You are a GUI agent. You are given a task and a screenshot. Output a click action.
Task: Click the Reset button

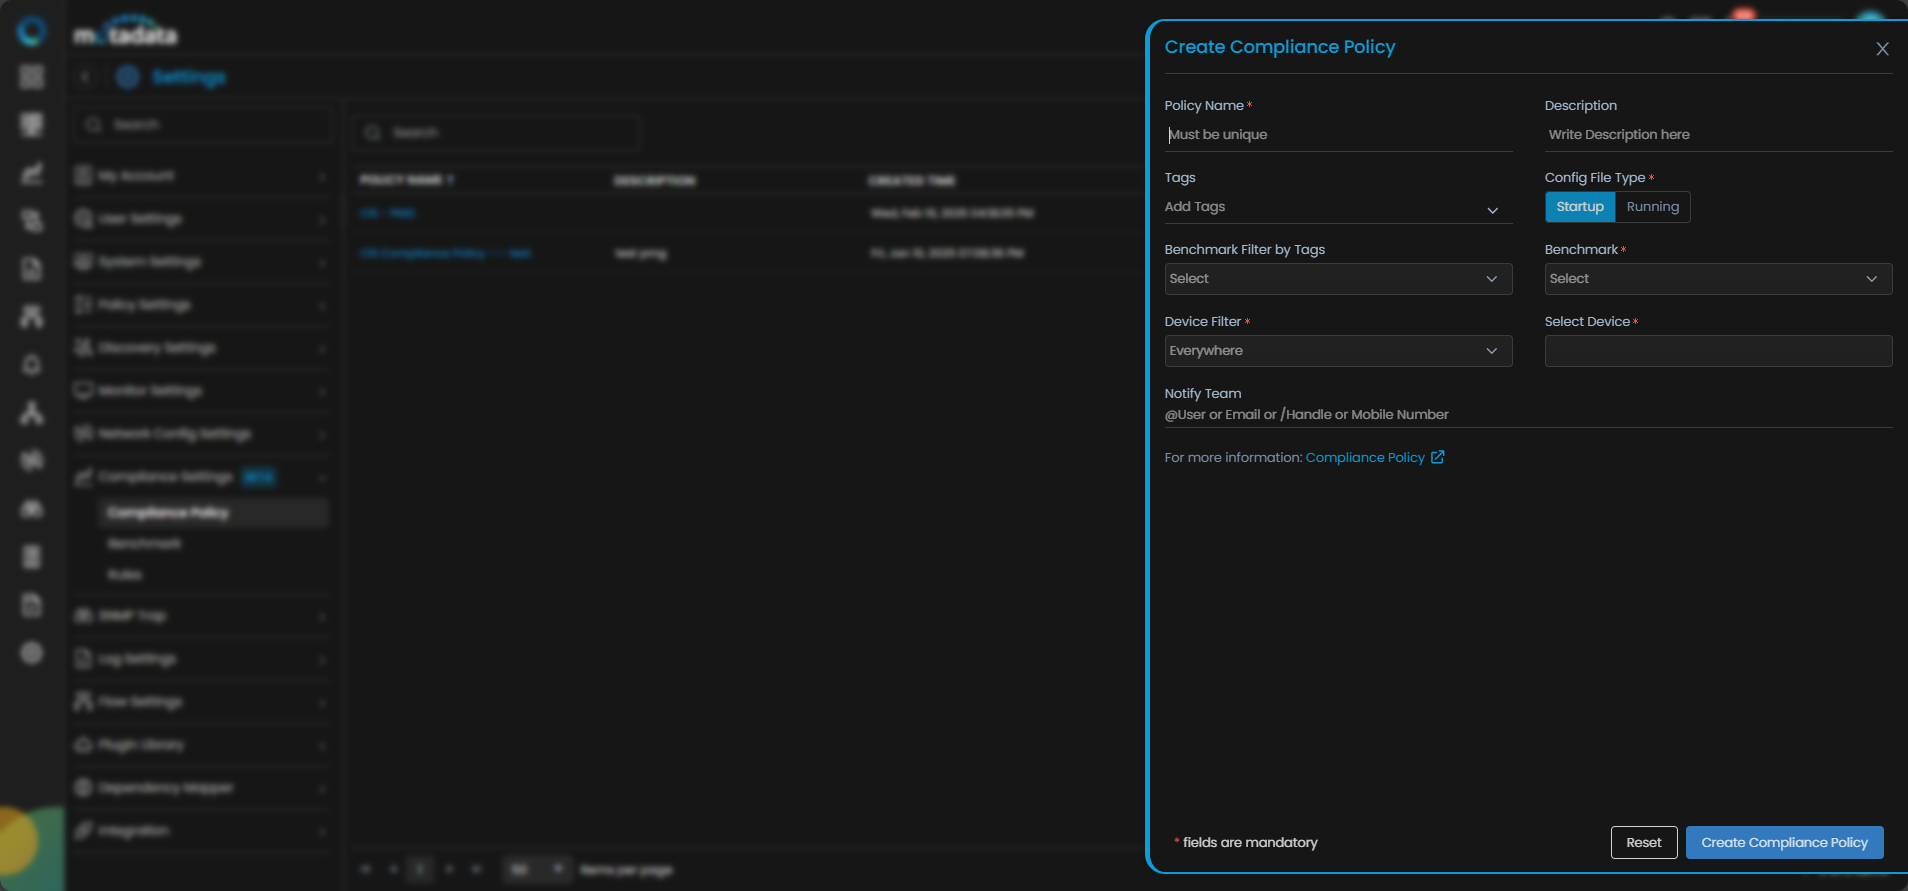(1643, 842)
